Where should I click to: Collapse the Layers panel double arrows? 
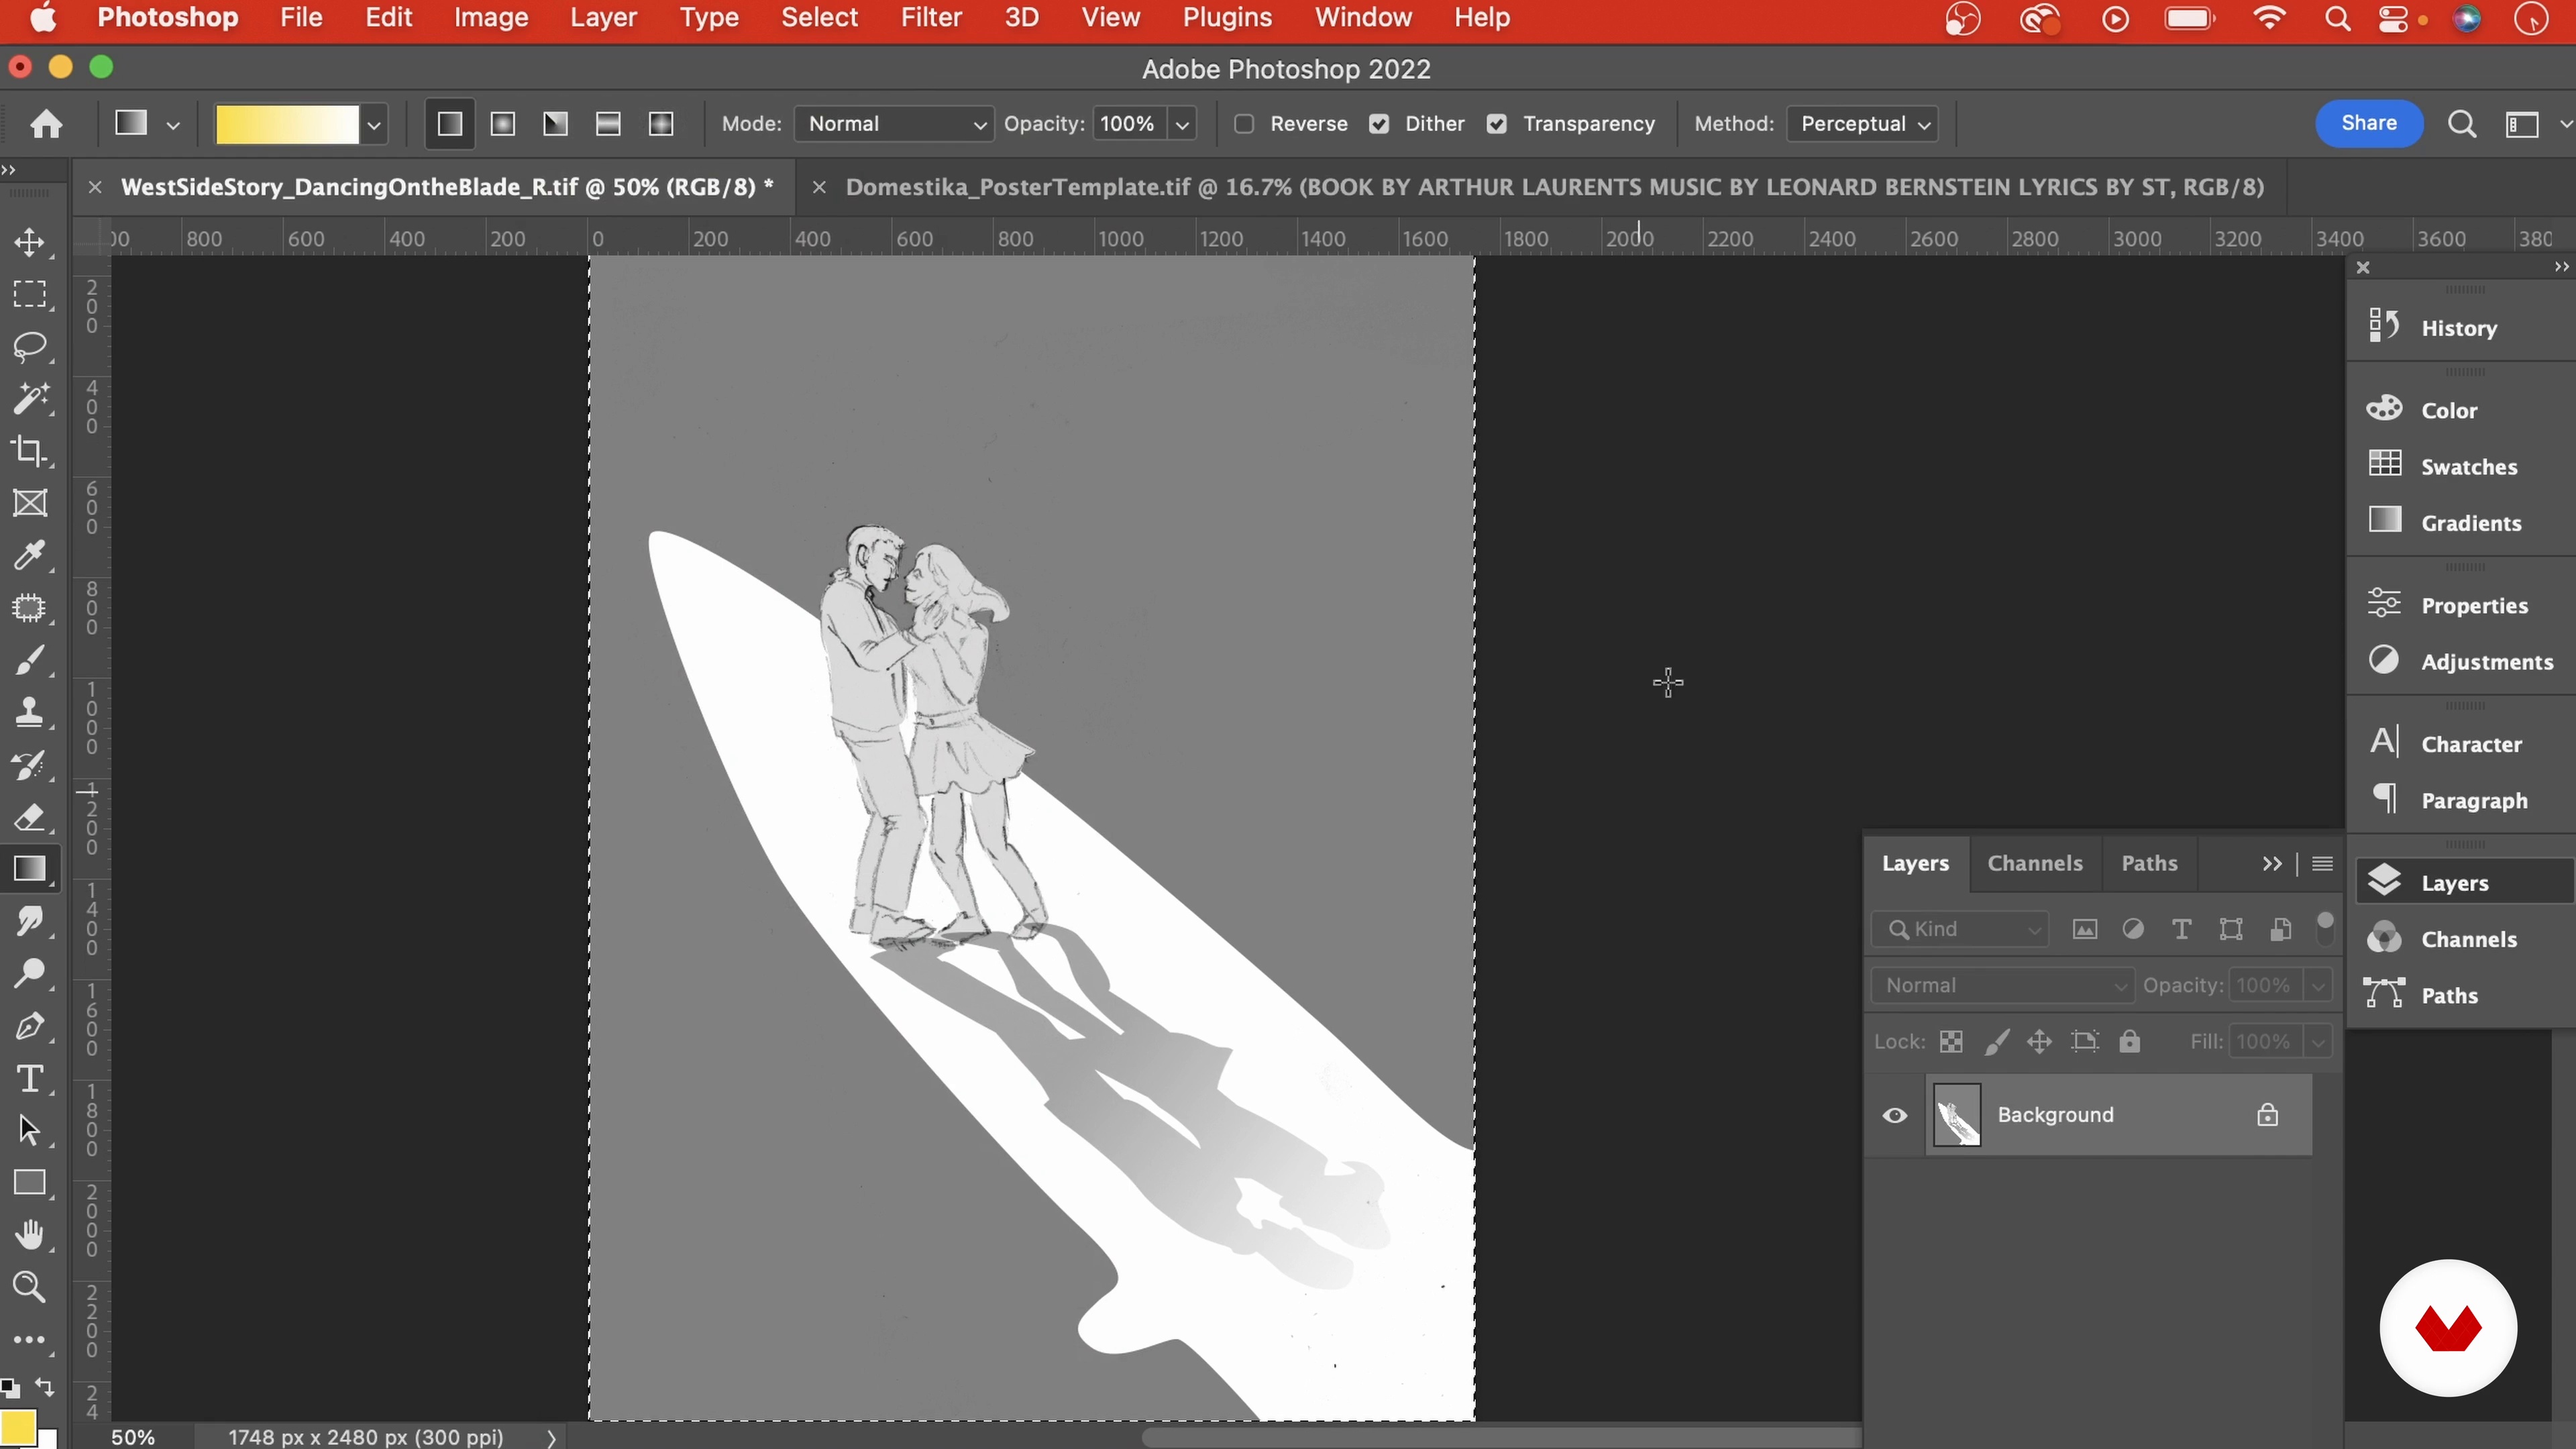tap(2272, 863)
